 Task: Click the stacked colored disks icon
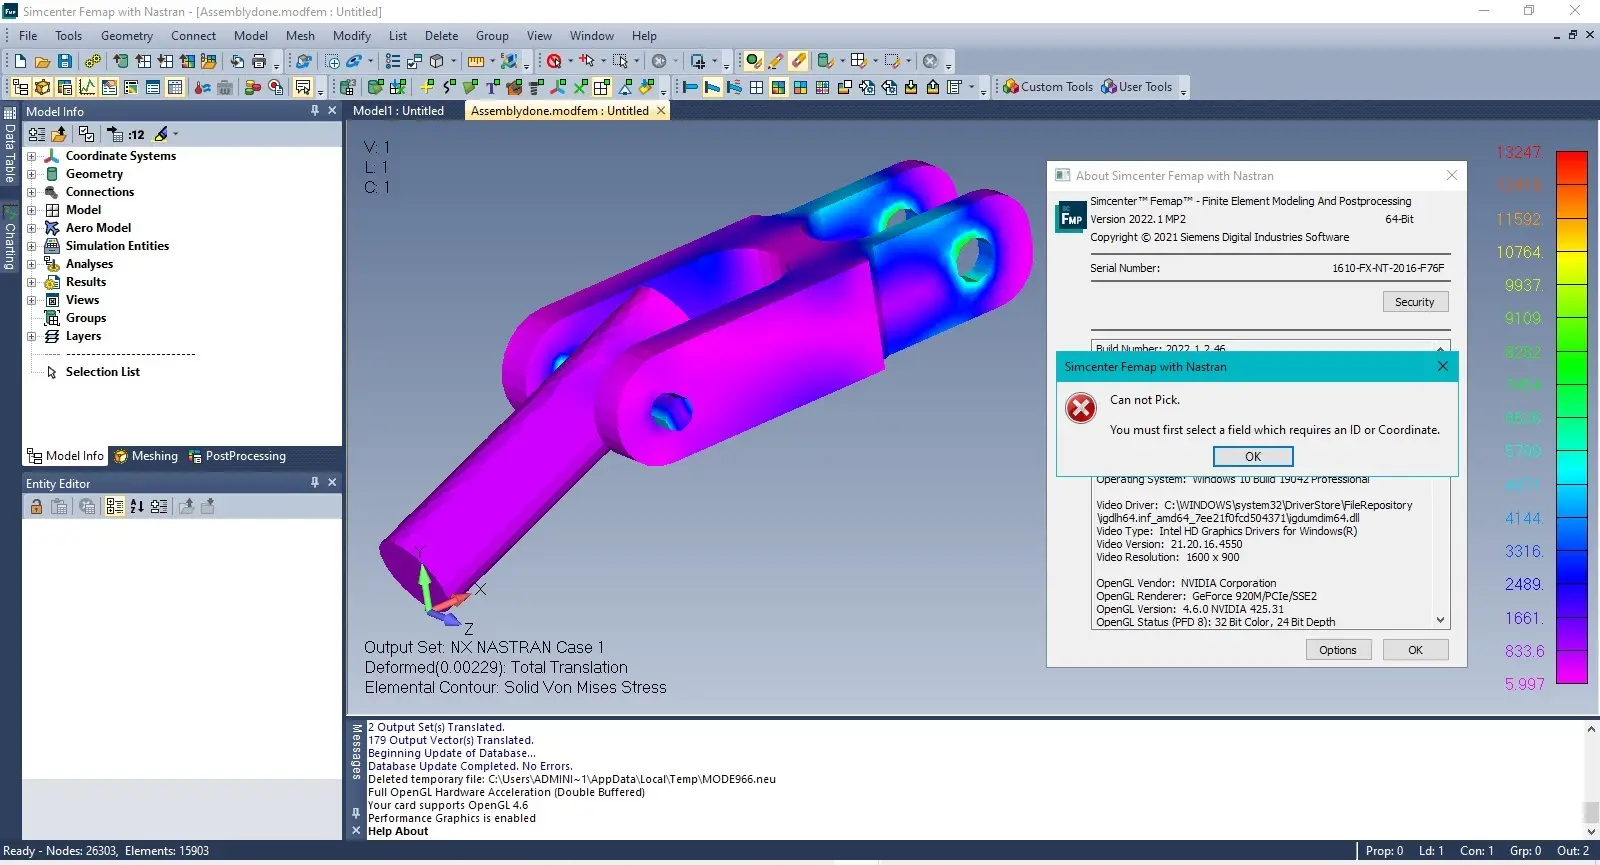252,88
